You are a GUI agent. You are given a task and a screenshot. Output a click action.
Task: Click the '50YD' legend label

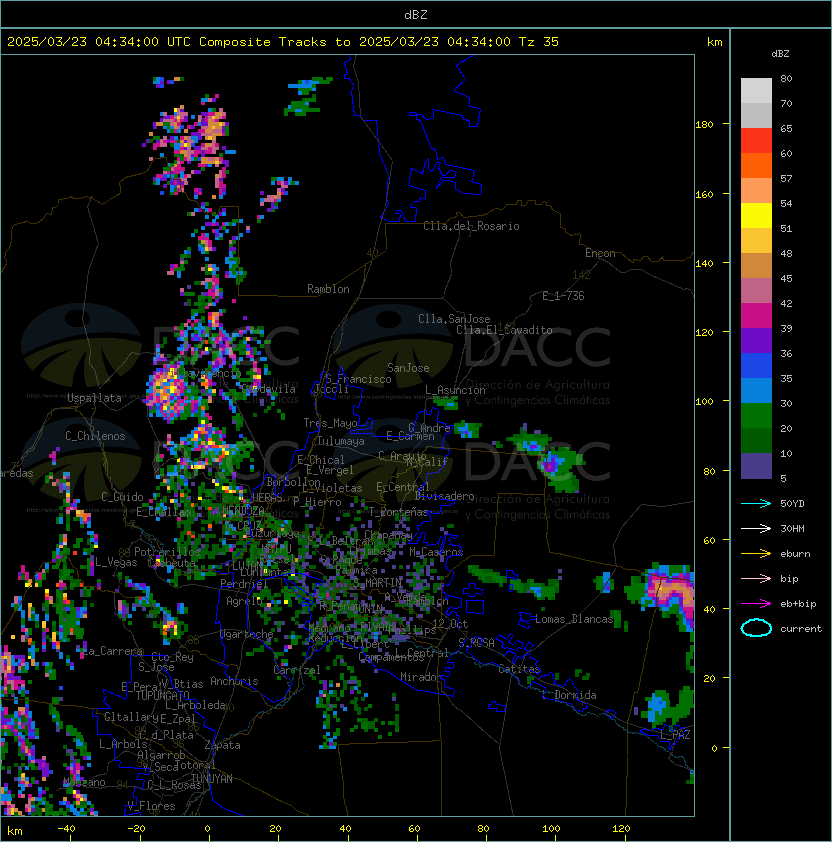click(x=792, y=504)
